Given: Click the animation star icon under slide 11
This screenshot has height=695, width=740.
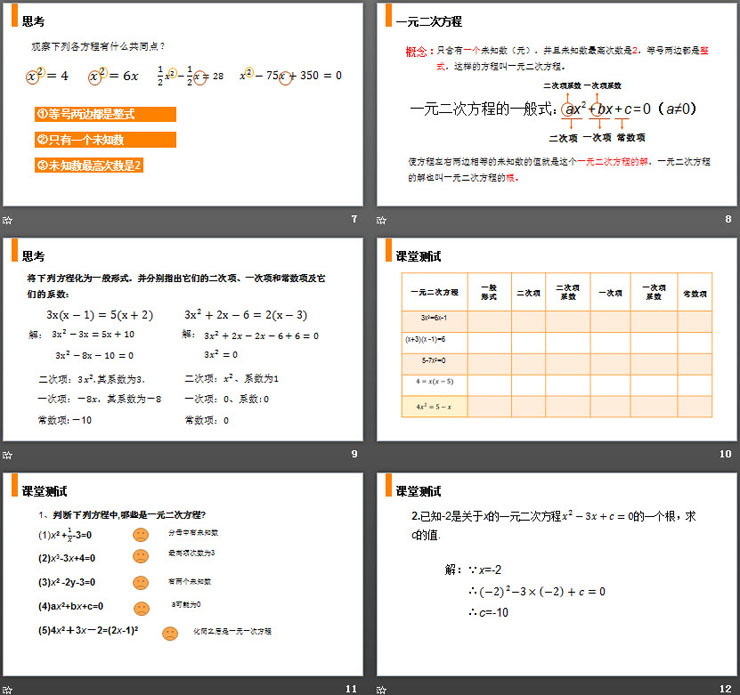Looking at the screenshot, I should (x=7, y=690).
